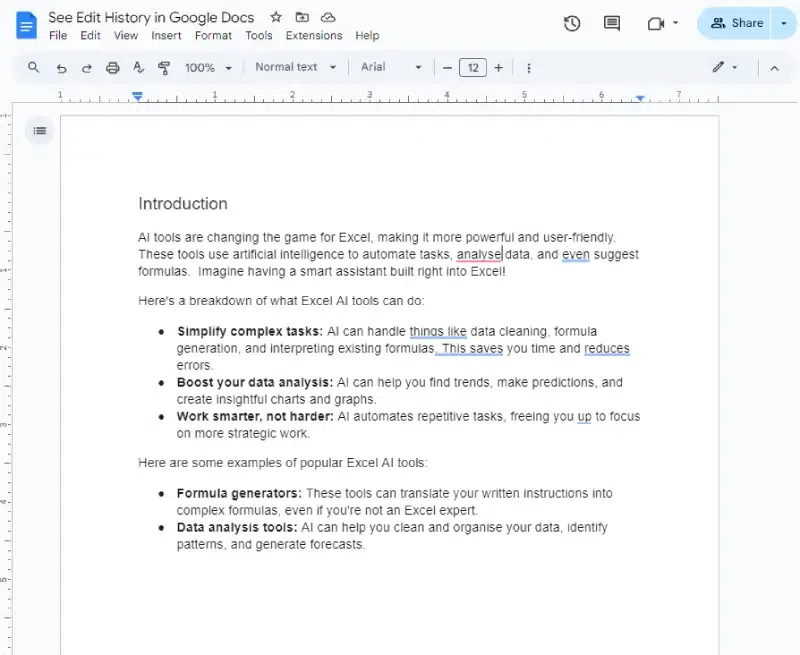Viewport: 800px width, 655px height.
Task: Expand the paragraph style dropdown showing Normal text
Action: coord(294,67)
